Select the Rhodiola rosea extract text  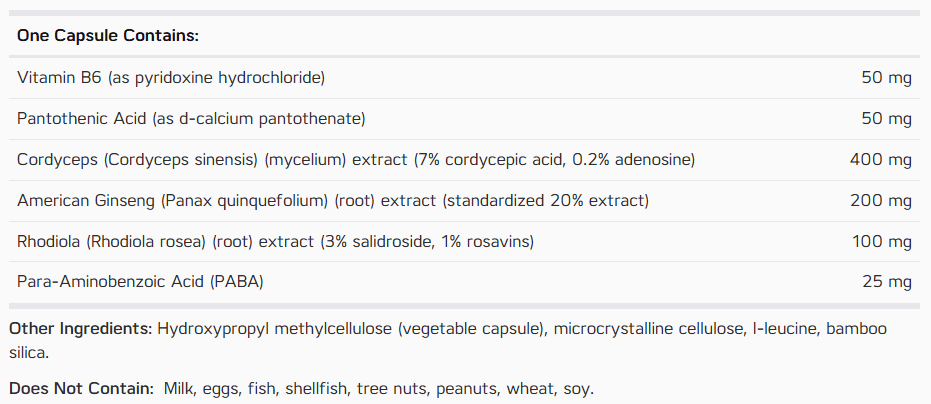click(x=276, y=242)
